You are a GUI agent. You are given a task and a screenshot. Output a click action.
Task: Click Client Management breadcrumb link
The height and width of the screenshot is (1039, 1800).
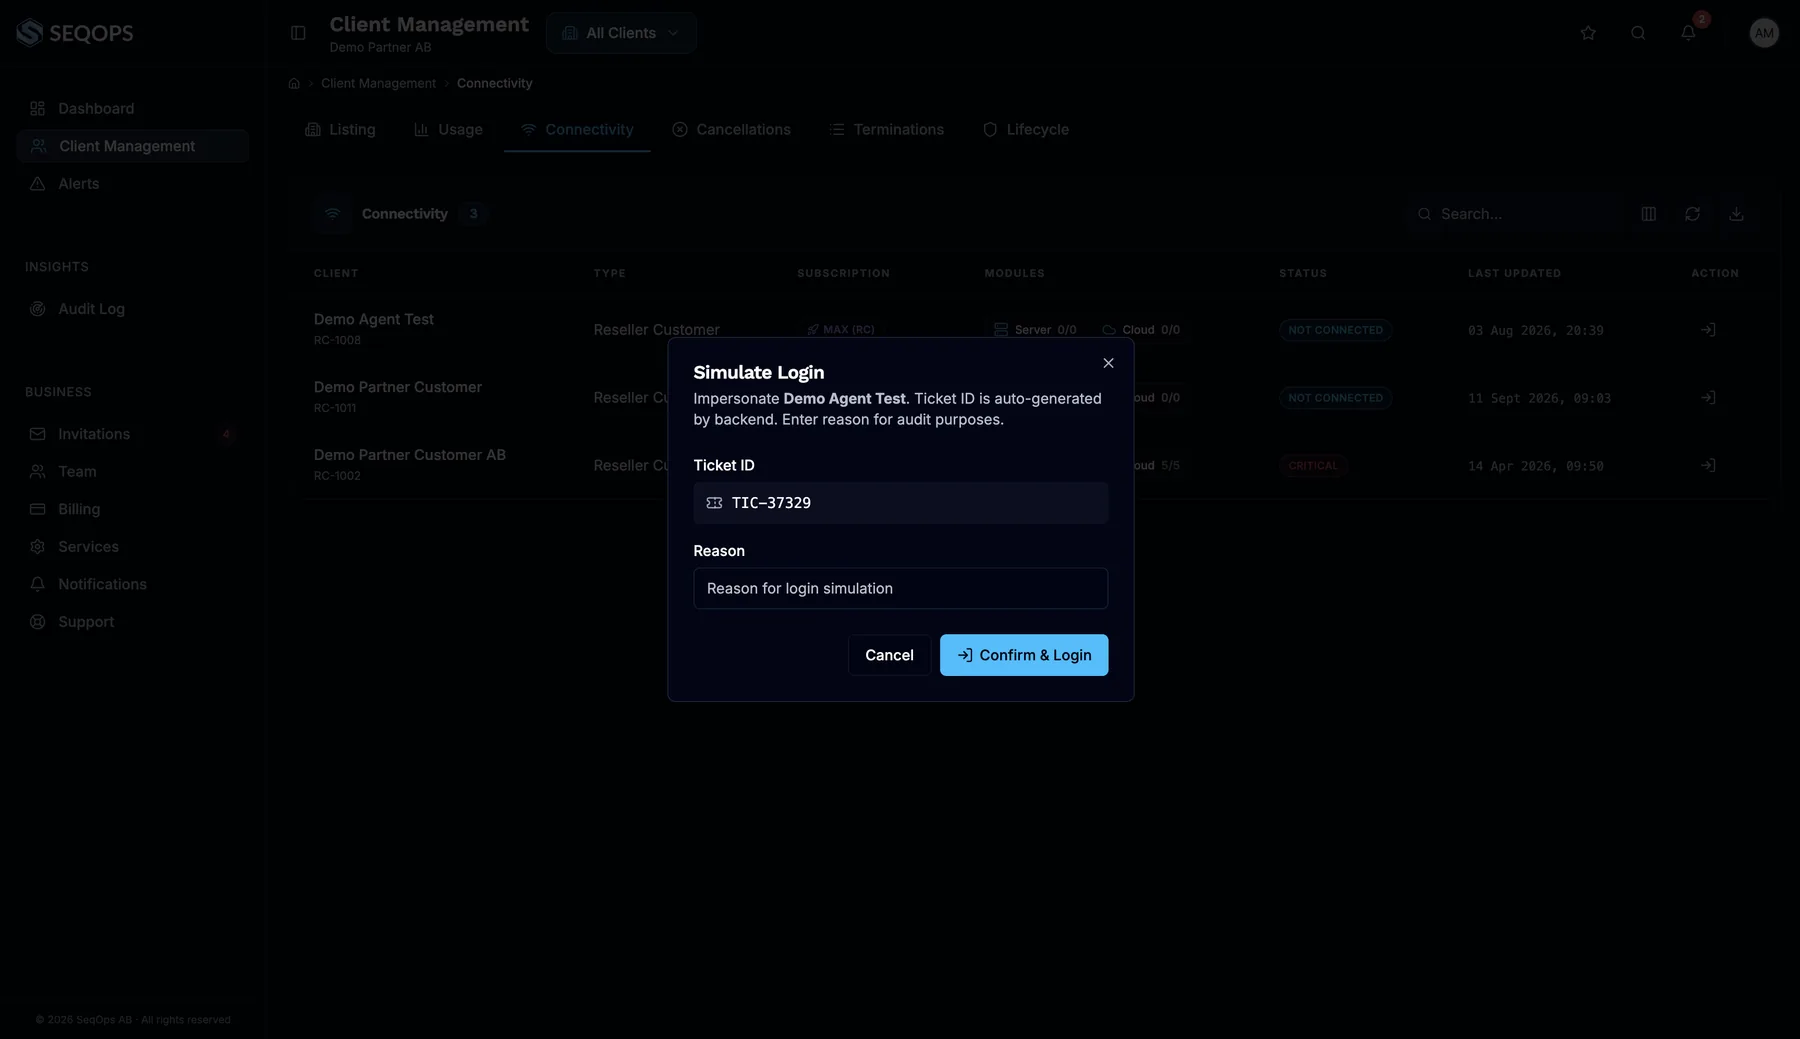tap(378, 83)
